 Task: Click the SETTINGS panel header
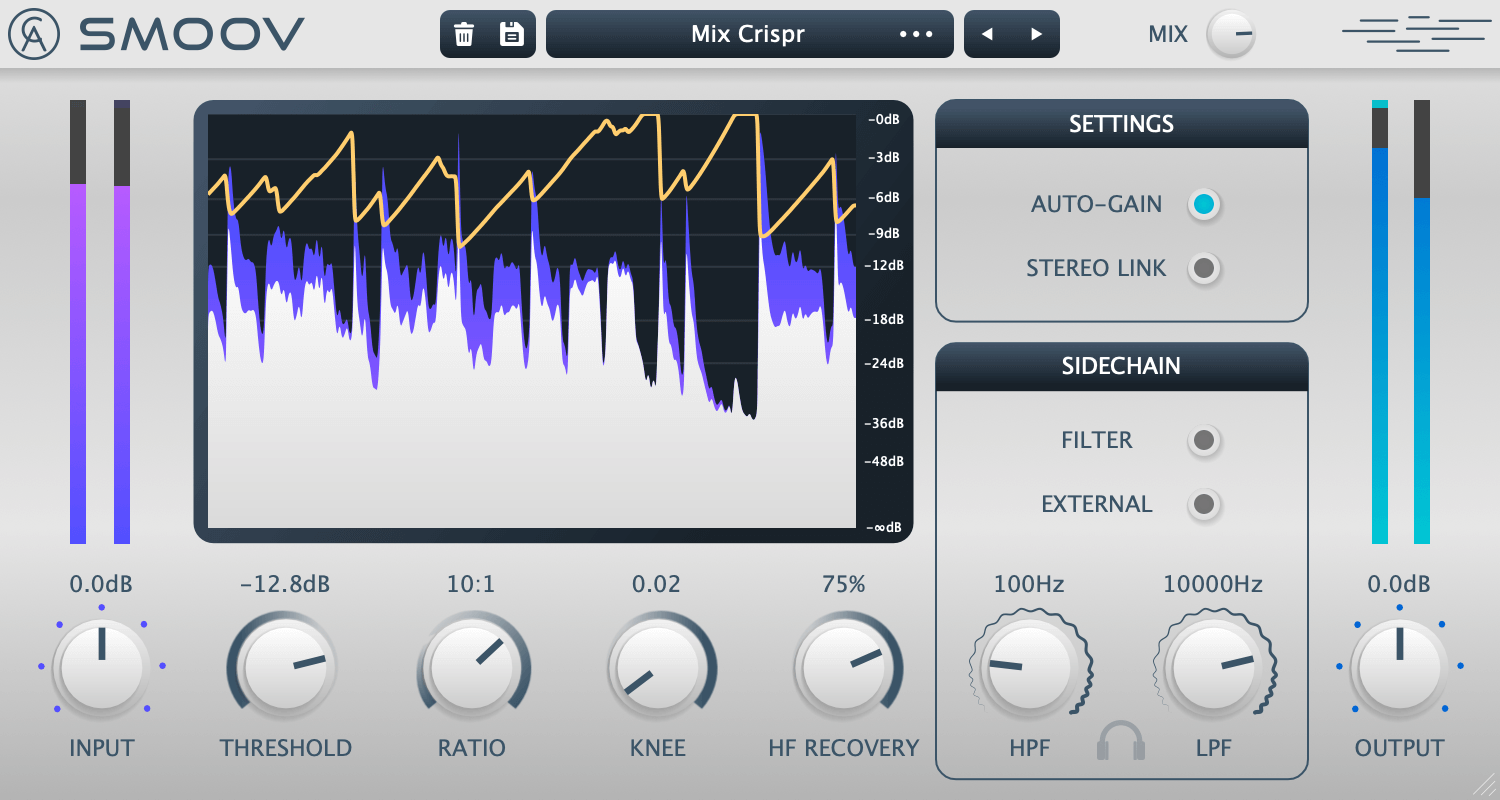tap(1121, 123)
